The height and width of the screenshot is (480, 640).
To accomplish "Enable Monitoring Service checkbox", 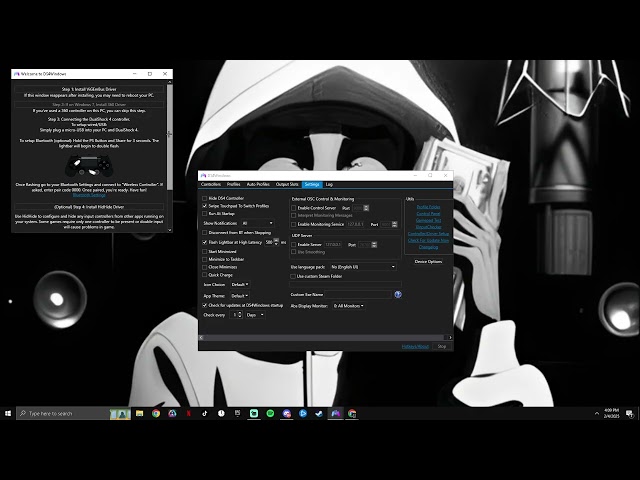I will [x=293, y=224].
